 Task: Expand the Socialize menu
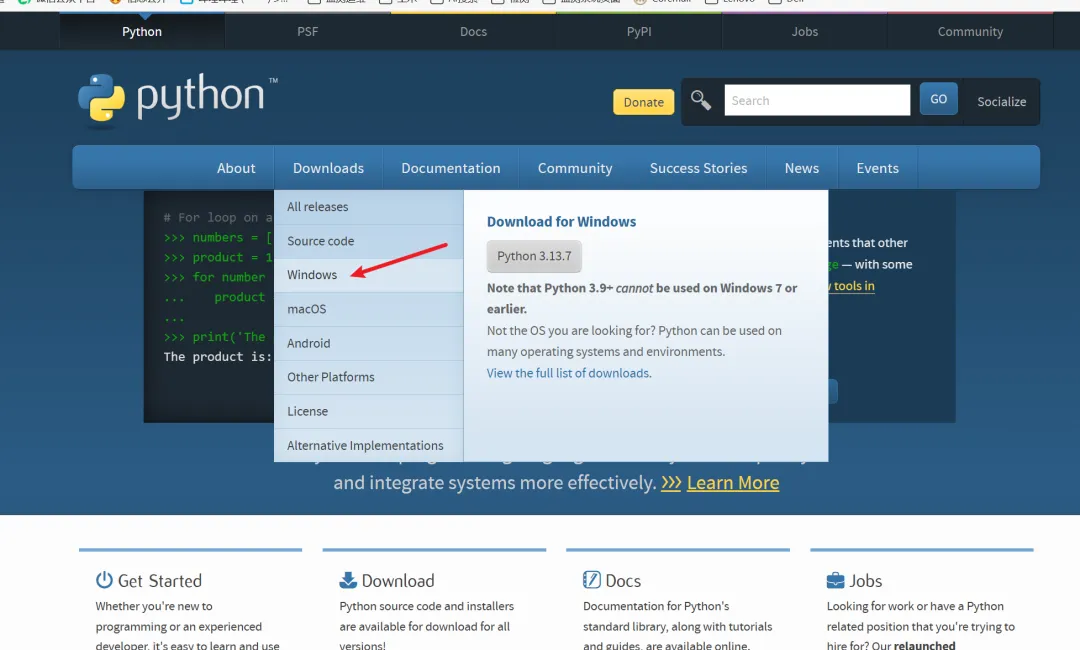click(x=1001, y=101)
